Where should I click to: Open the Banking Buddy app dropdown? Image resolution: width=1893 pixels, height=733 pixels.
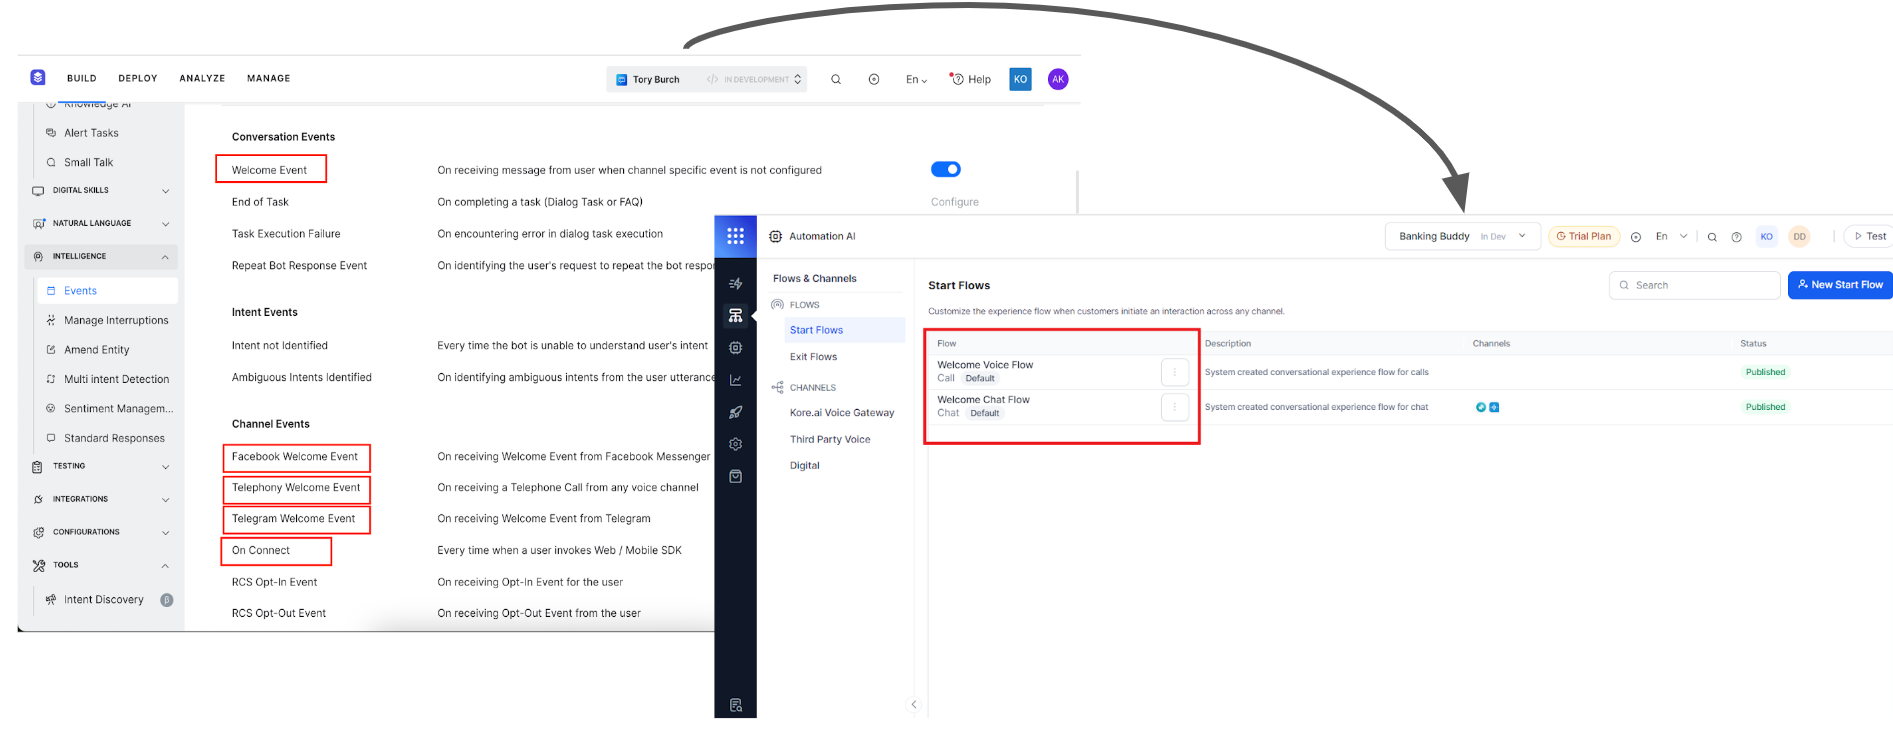click(1461, 237)
